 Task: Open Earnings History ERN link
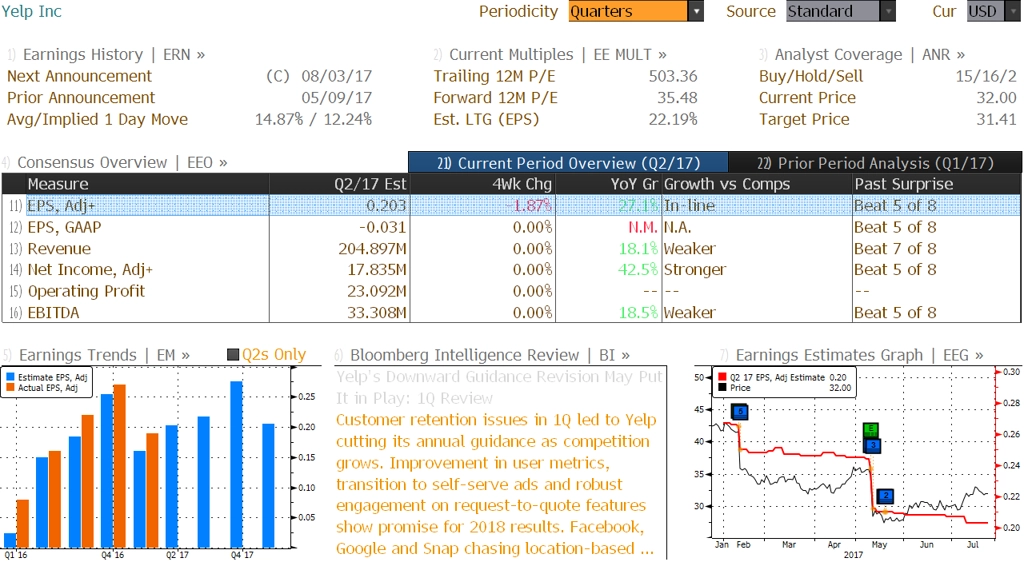click(x=106, y=55)
